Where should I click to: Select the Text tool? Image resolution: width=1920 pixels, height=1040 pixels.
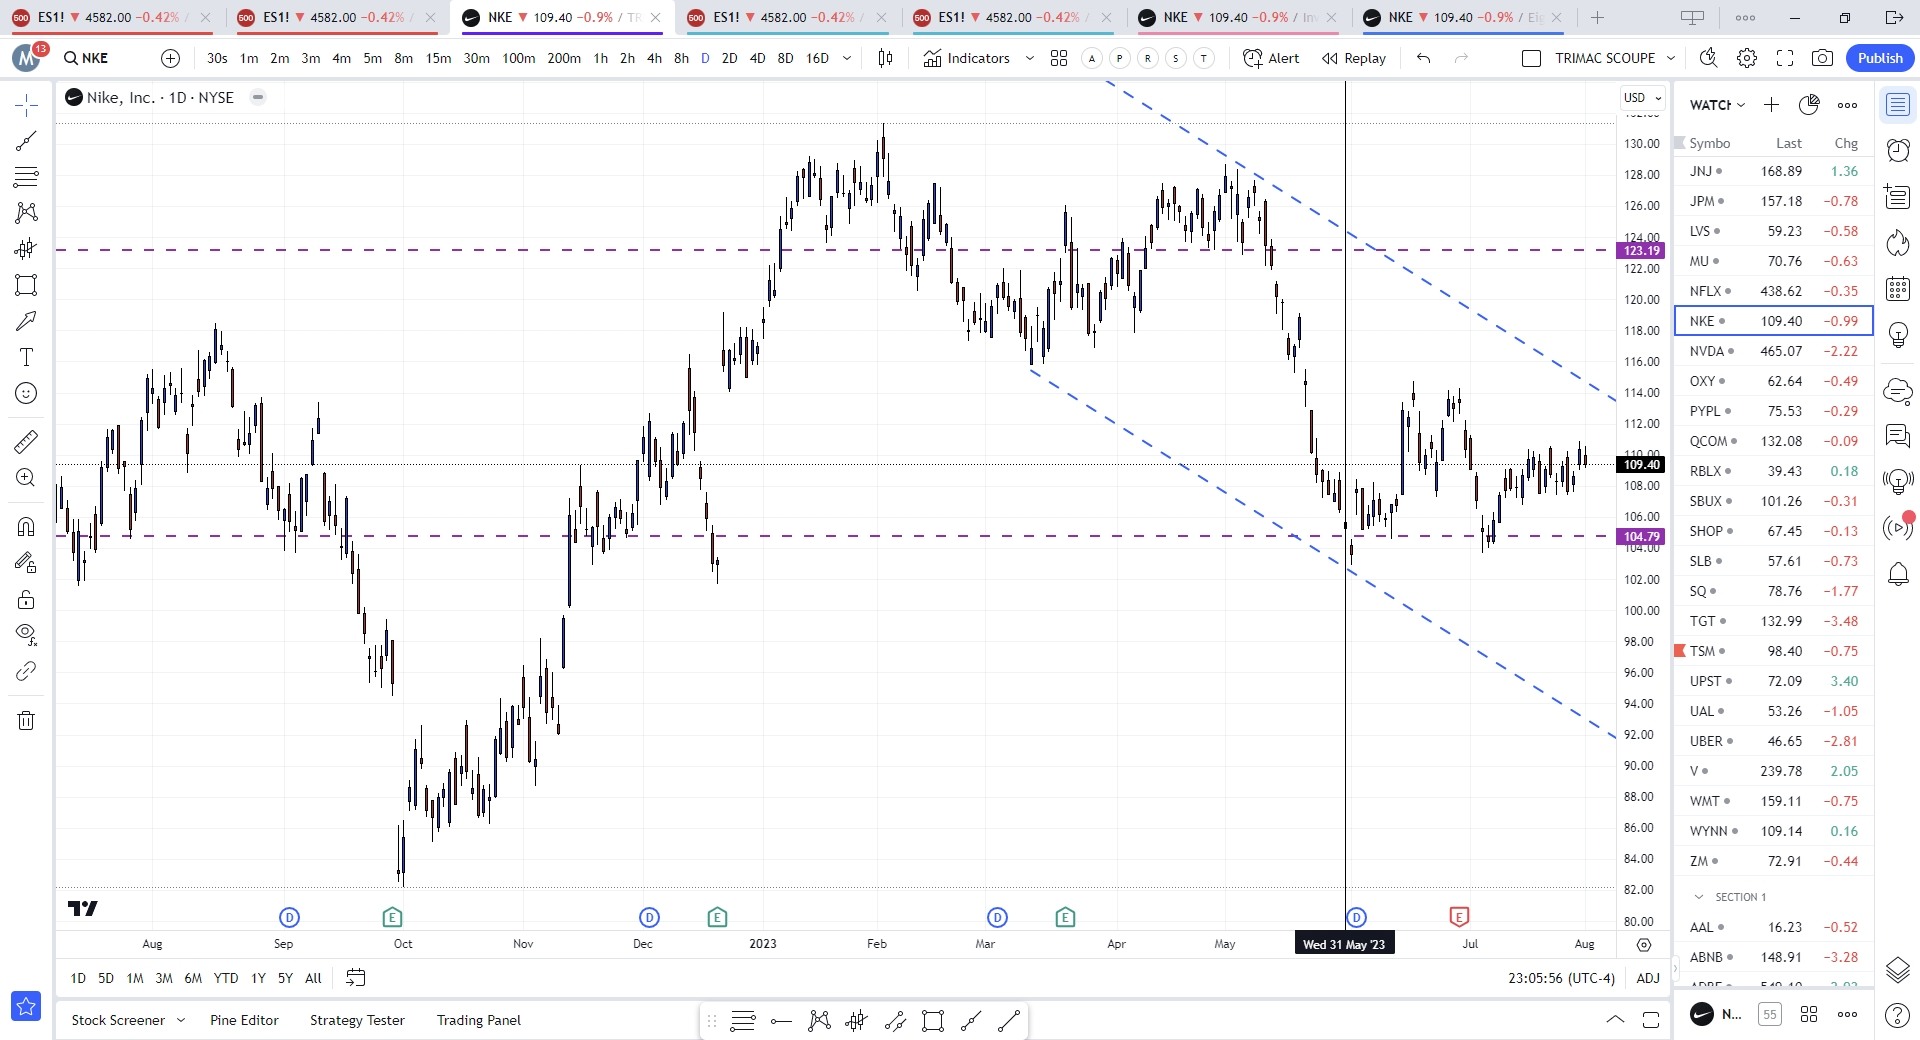26,357
